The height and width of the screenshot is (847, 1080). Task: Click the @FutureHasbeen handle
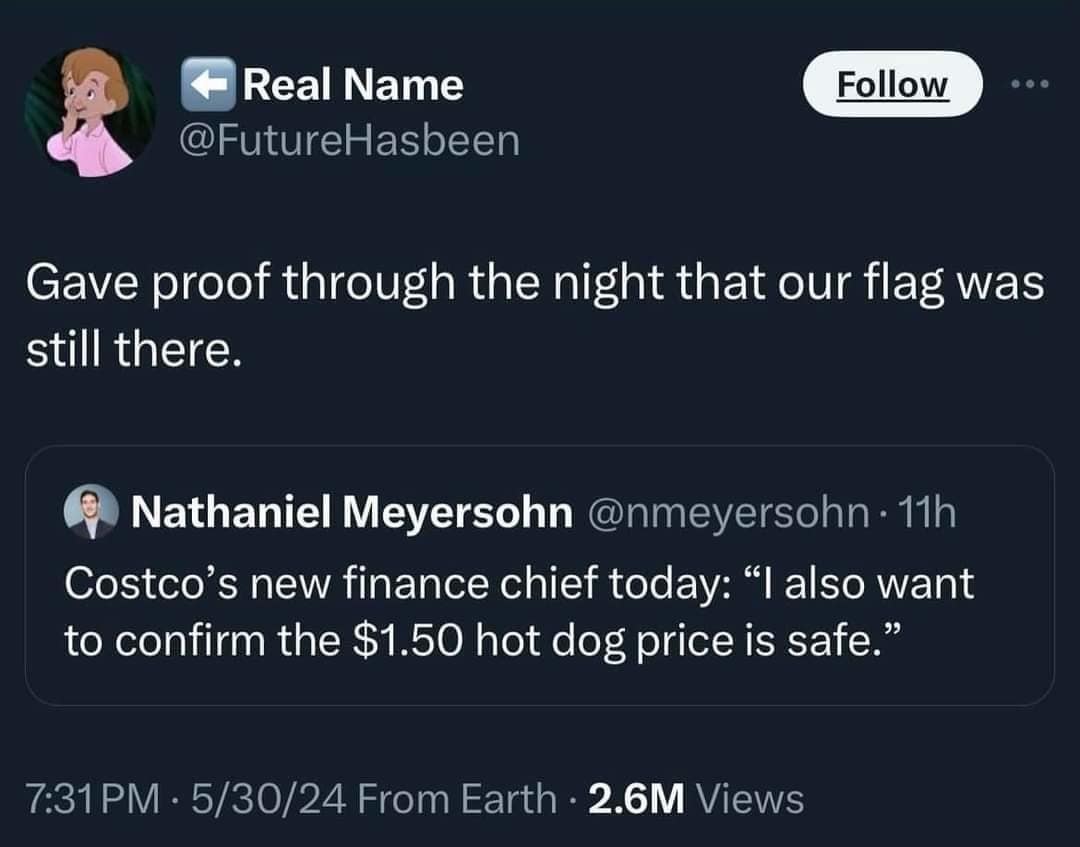[x=350, y=139]
